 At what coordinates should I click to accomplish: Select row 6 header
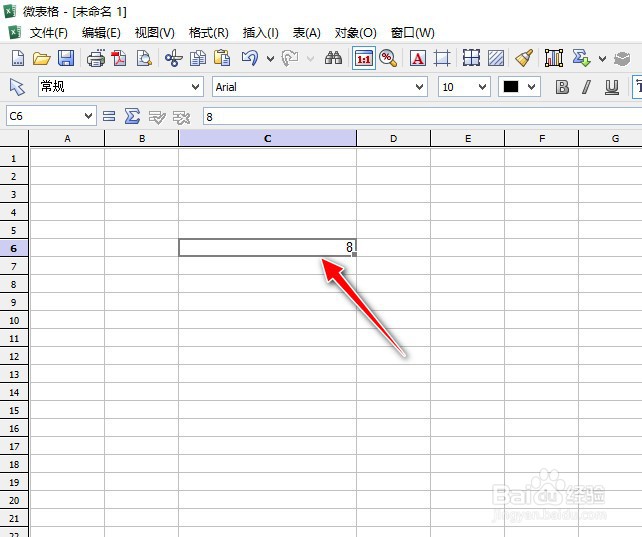[x=14, y=248]
